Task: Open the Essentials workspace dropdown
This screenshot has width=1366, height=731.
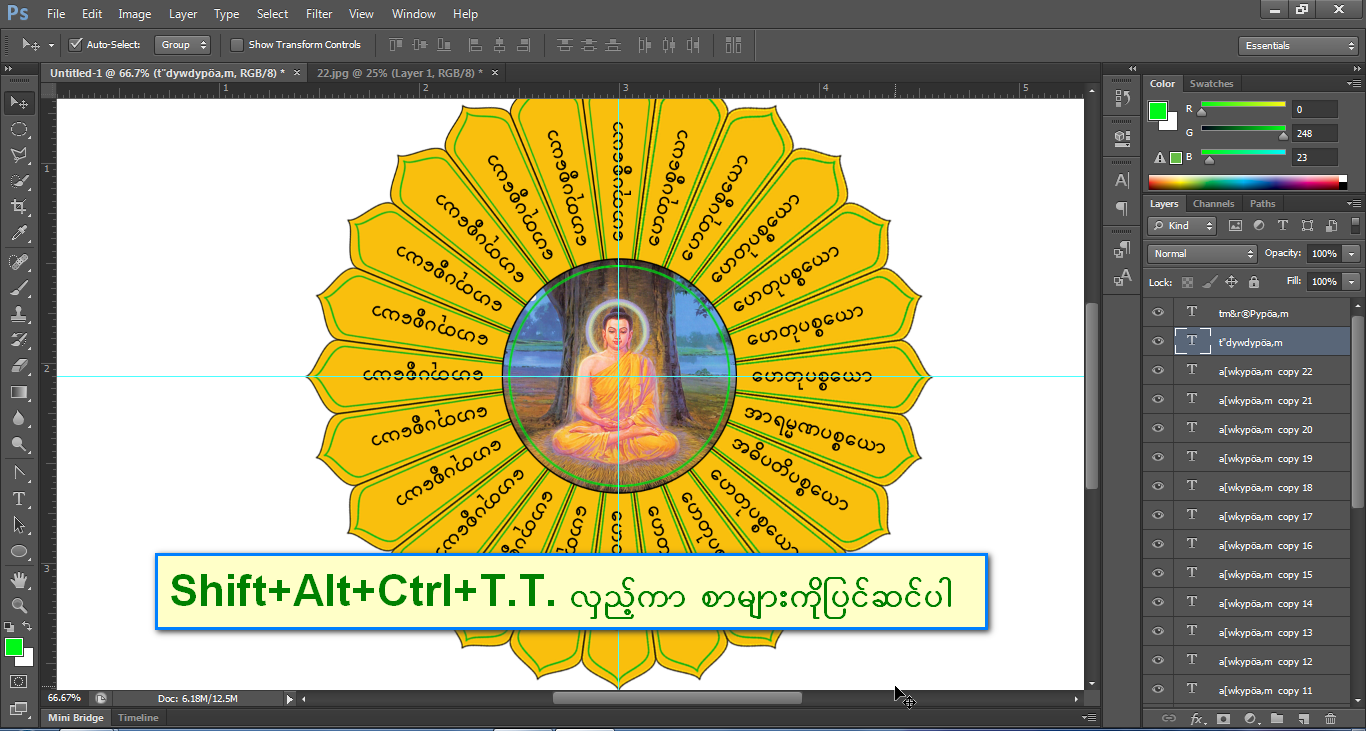Action: 1297,46
